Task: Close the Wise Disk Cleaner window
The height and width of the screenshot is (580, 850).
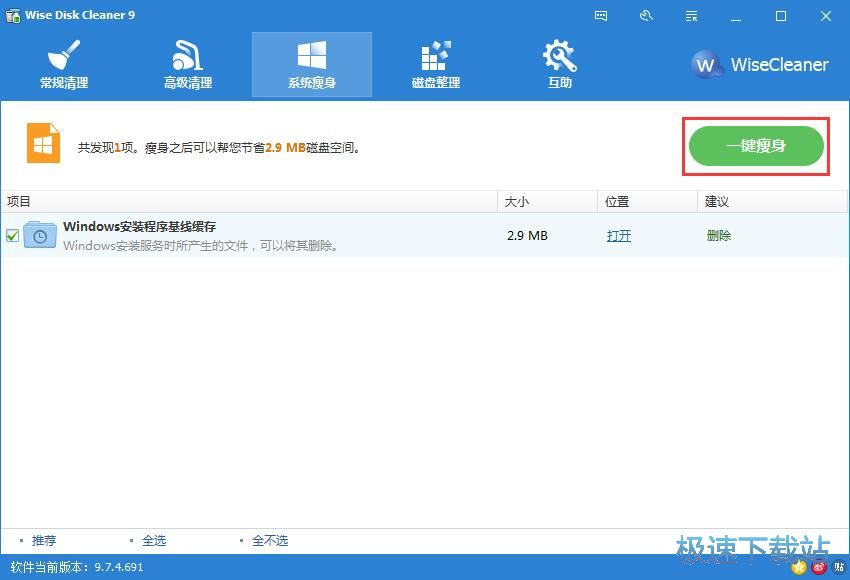Action: click(x=826, y=16)
